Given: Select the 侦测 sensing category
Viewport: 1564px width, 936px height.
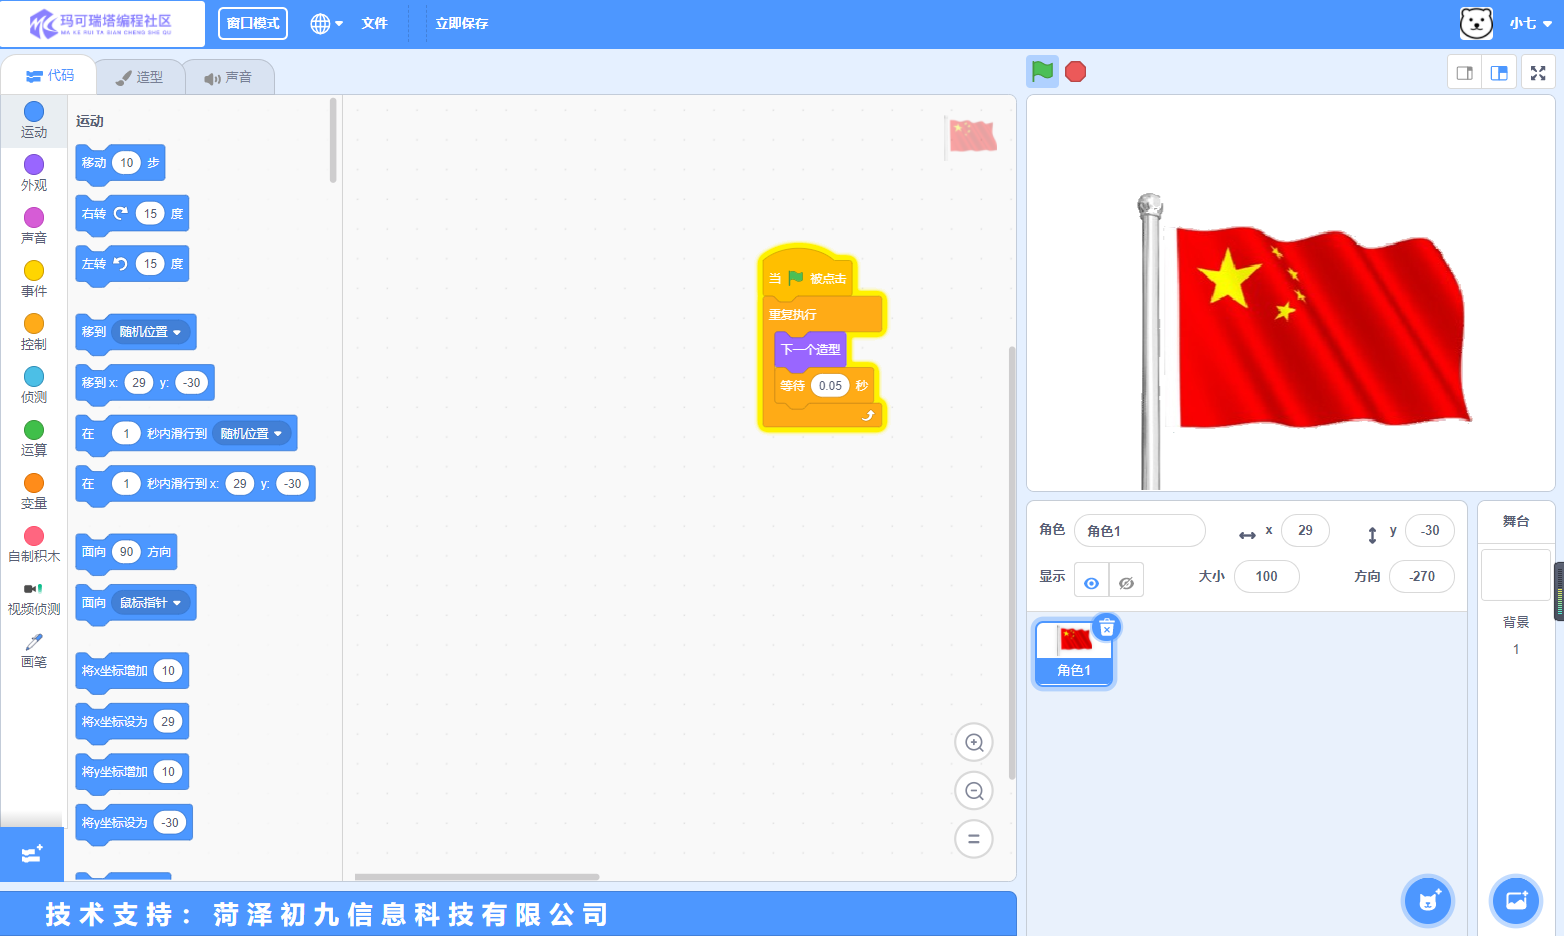Looking at the screenshot, I should [x=34, y=385].
